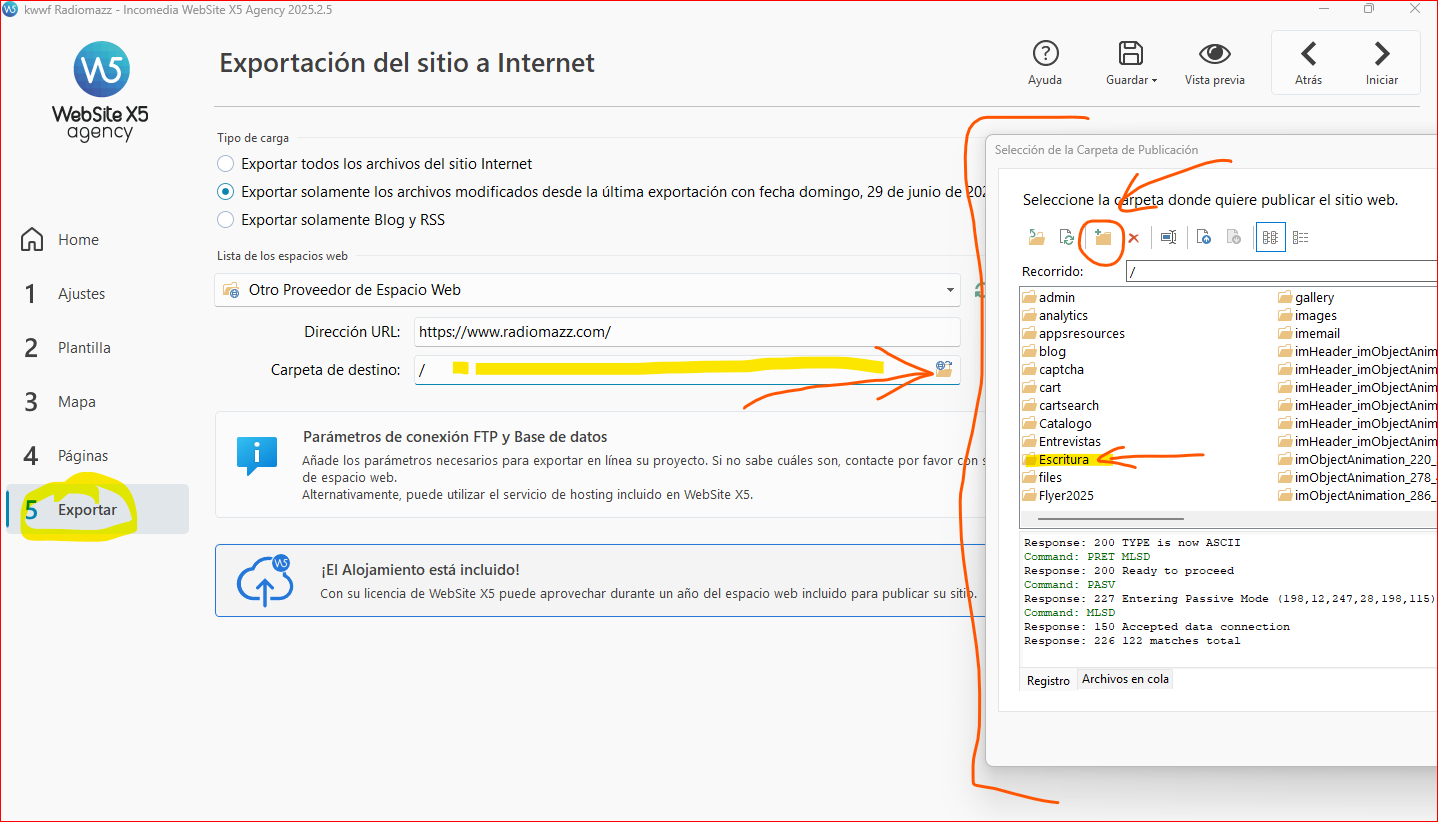Click the WebSite X5 agency logo
The image size is (1438, 822).
100,92
